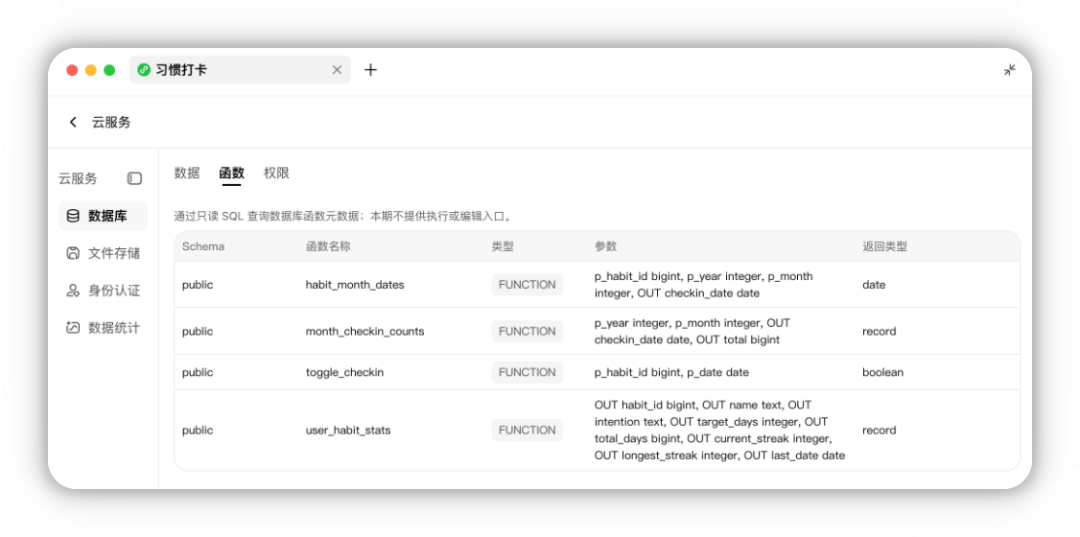This screenshot has height=537, width=1080.
Task: Select the habit_month_dates function row
Action: 597,284
